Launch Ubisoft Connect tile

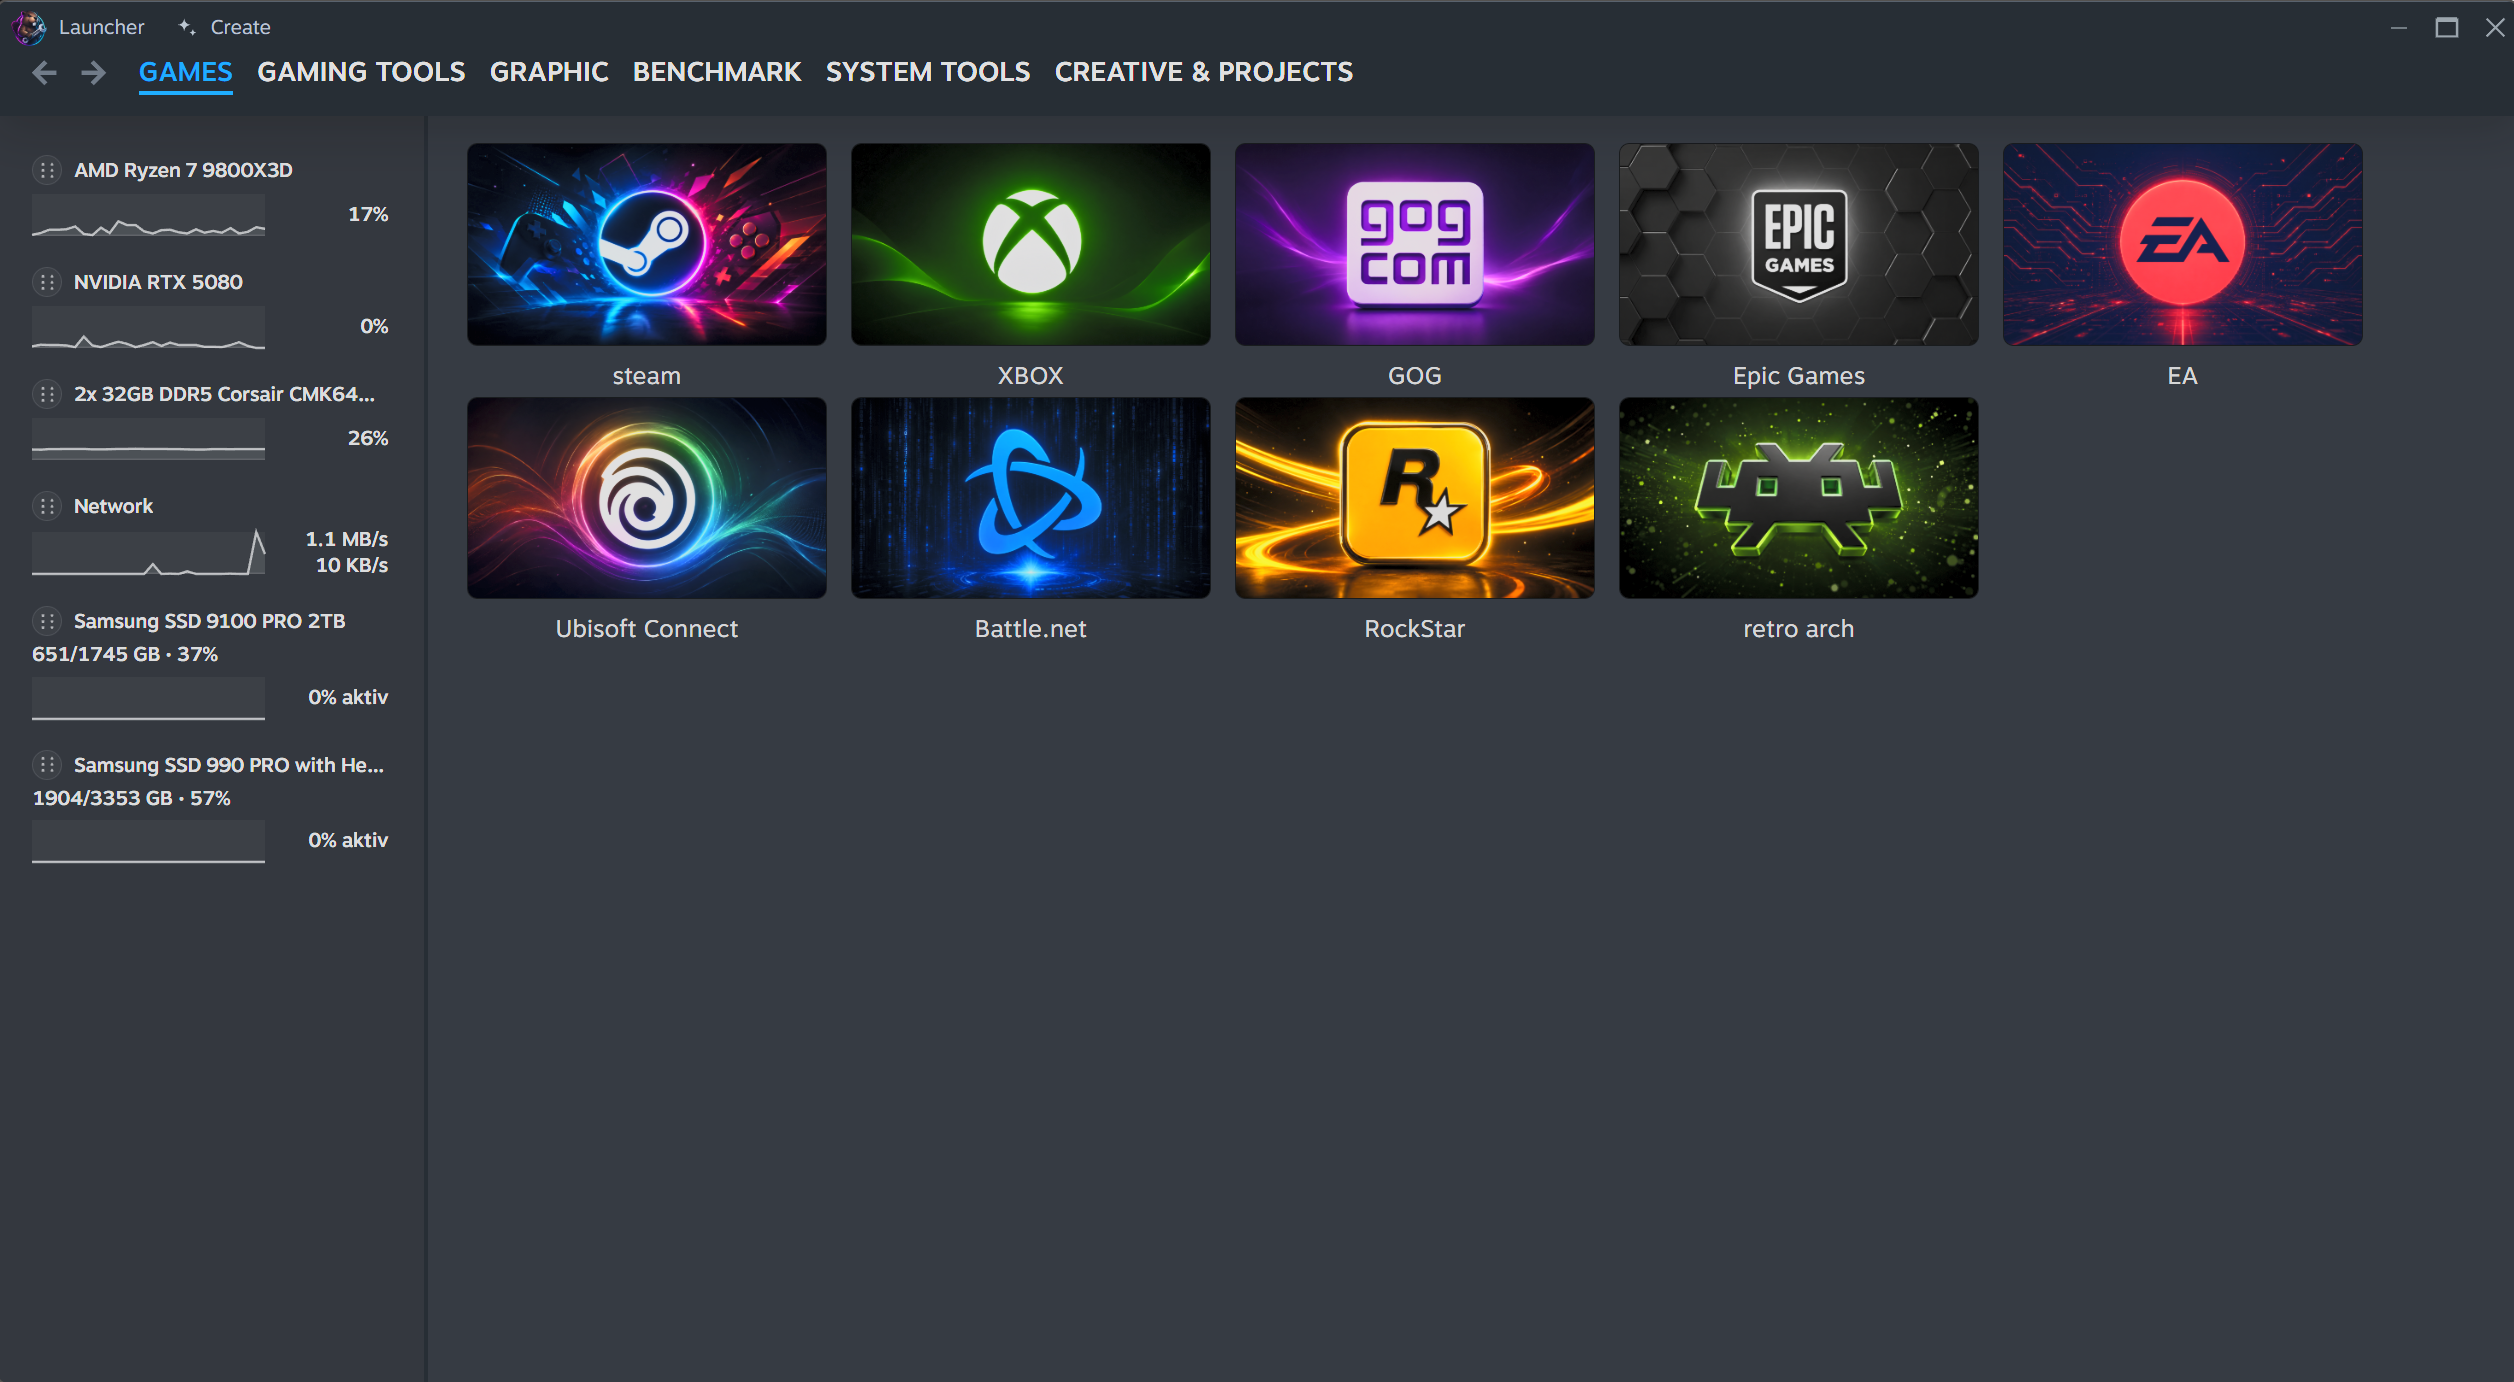[x=647, y=498]
